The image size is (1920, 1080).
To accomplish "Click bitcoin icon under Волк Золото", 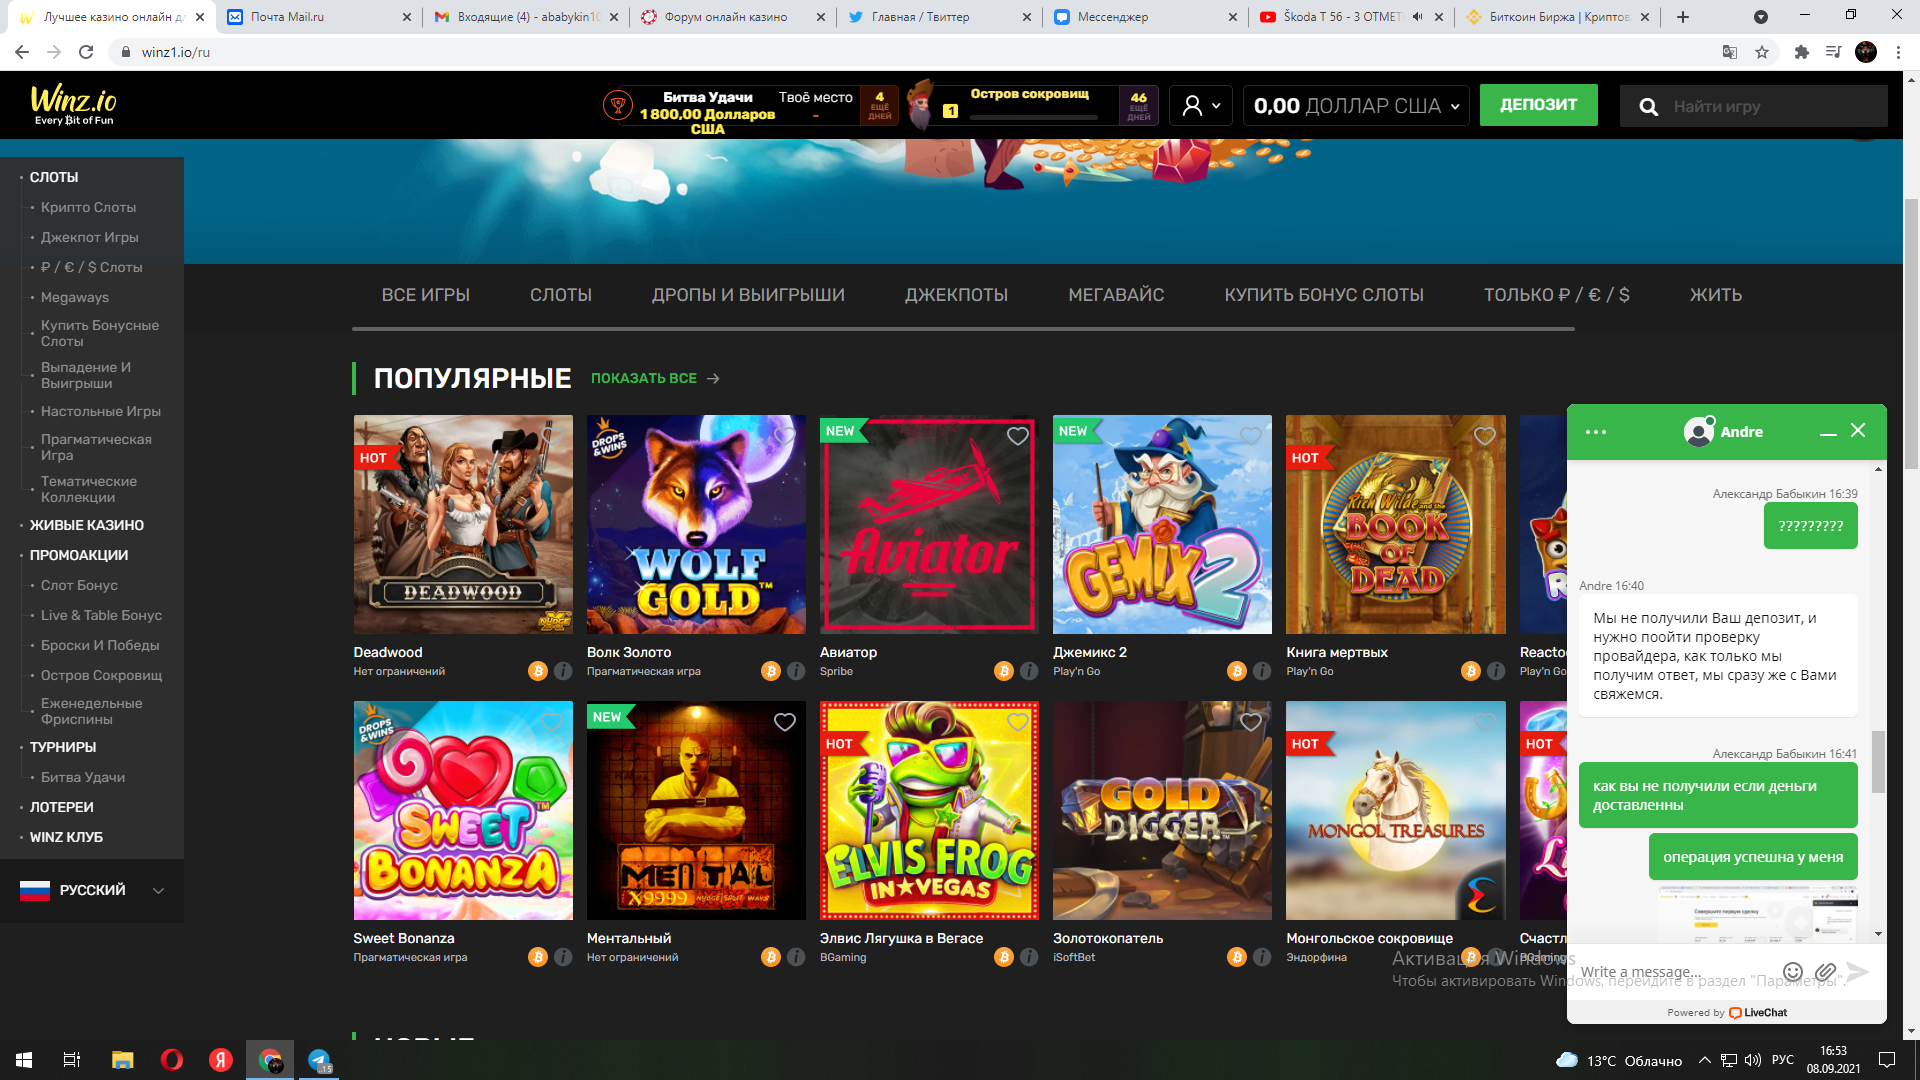I will 771,671.
